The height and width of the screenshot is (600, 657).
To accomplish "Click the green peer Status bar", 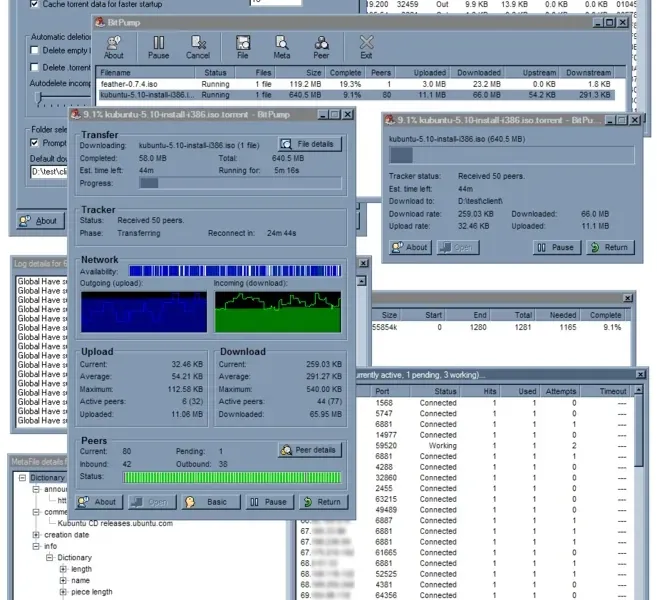I will click(232, 477).
